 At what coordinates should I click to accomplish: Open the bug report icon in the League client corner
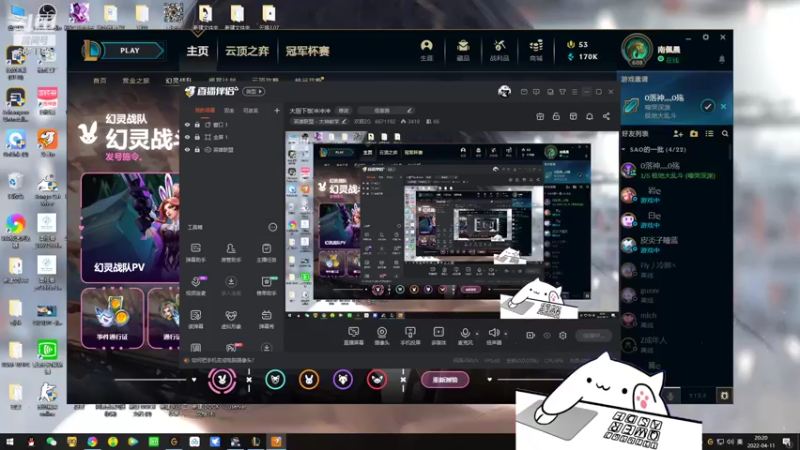[724, 395]
